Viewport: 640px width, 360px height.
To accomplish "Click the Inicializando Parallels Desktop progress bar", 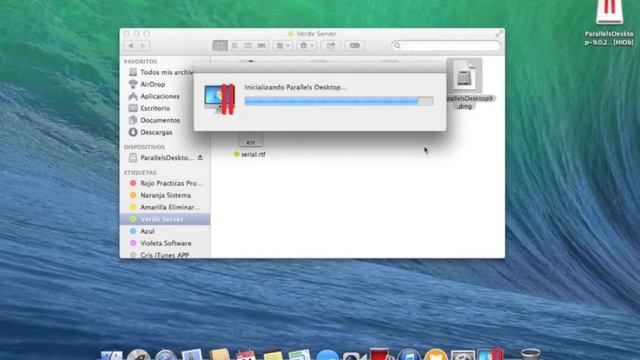I will 339,101.
